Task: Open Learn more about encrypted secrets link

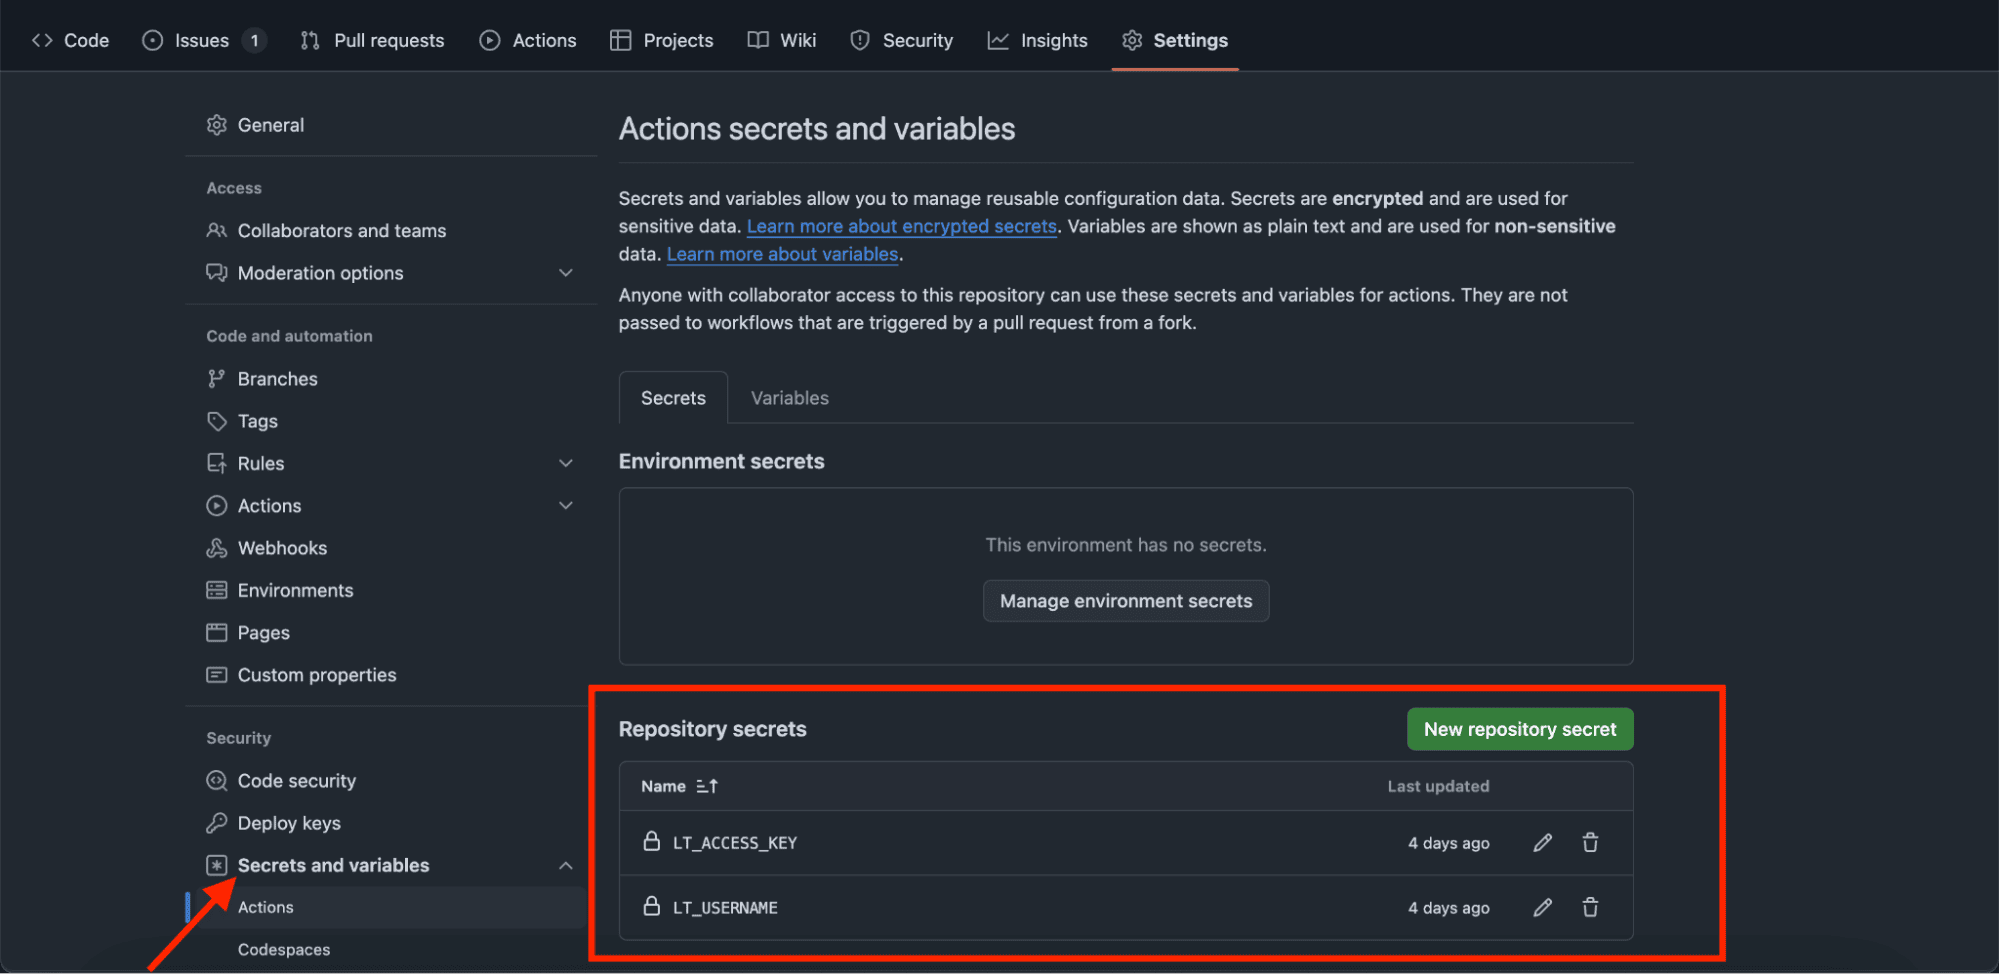Action: tap(901, 227)
